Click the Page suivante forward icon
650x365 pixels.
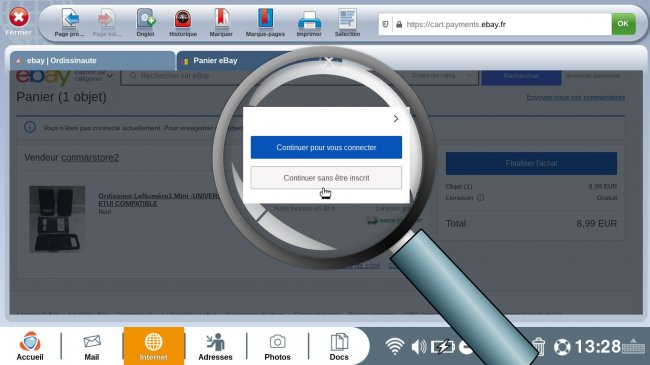tap(106, 19)
